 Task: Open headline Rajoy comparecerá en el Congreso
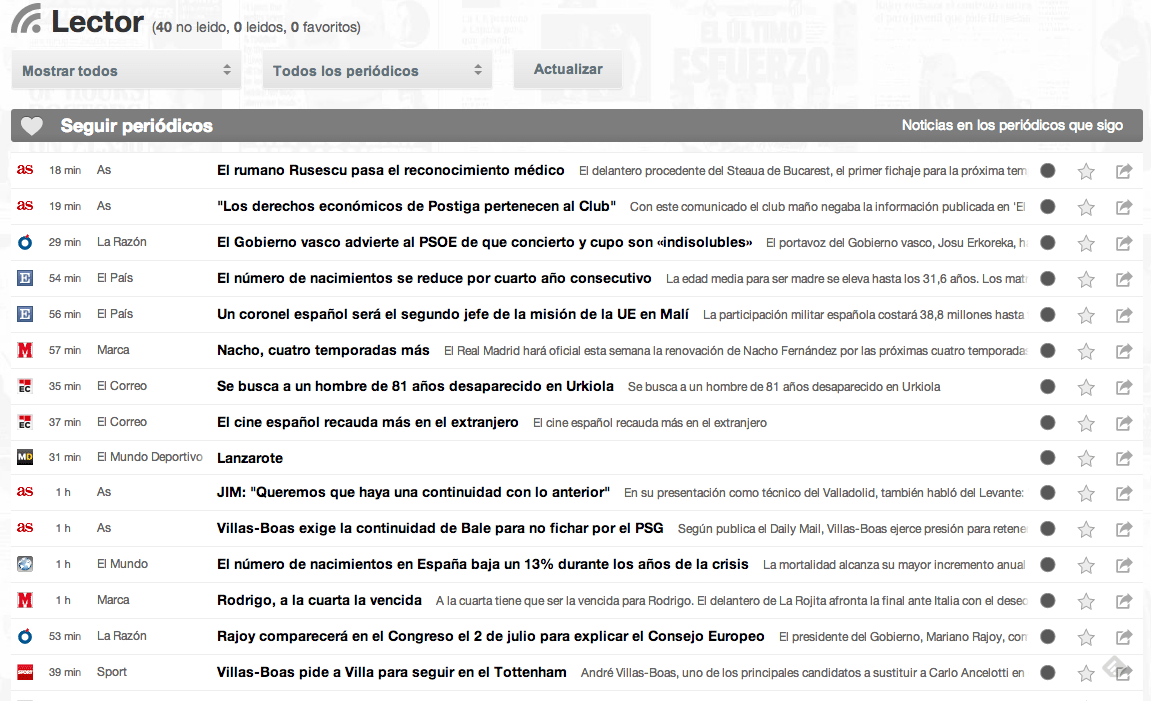[490, 636]
